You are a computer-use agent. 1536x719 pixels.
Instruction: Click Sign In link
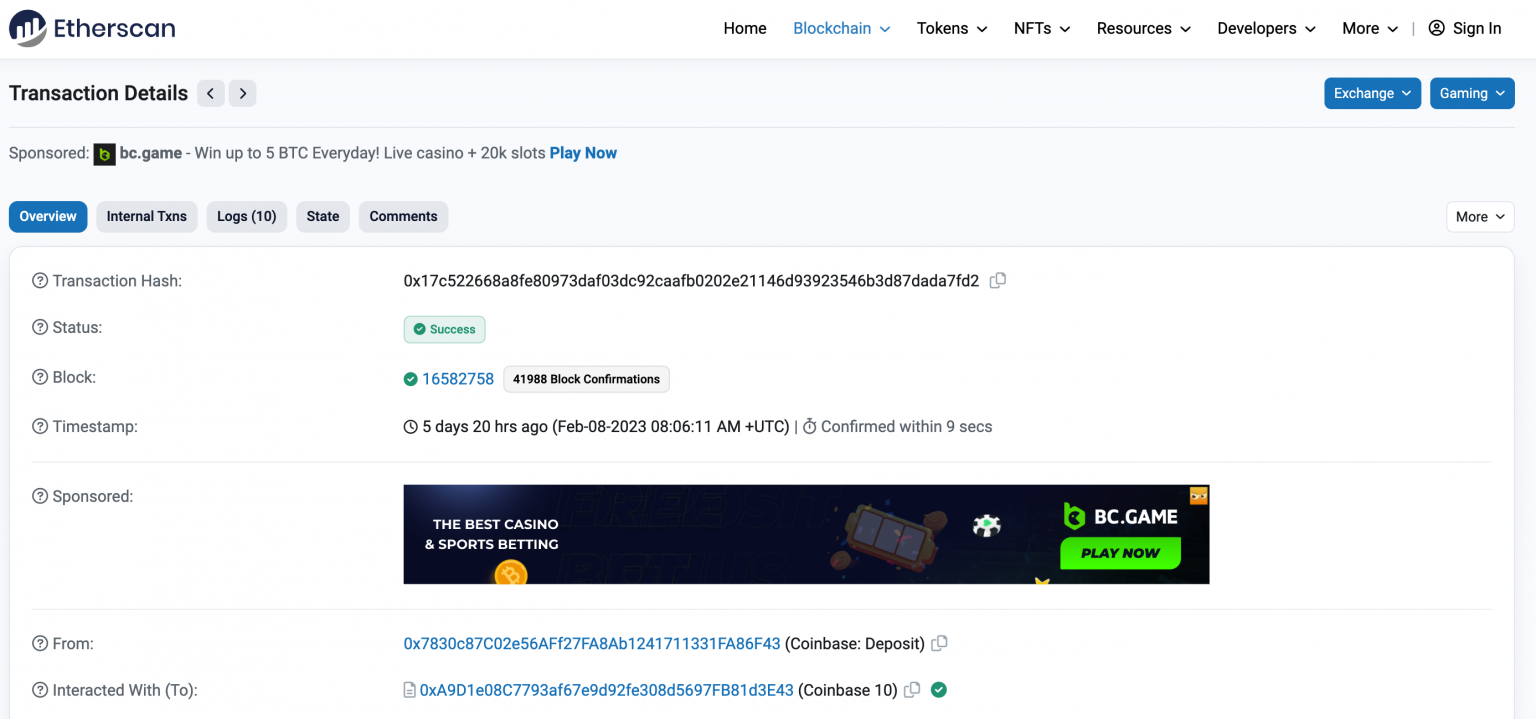tap(1477, 28)
